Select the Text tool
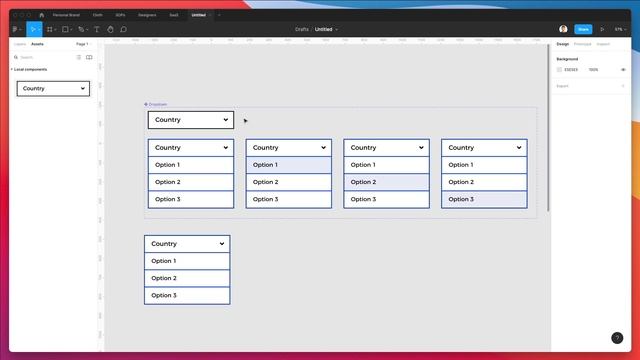This screenshot has width=640, height=360. click(x=97, y=29)
